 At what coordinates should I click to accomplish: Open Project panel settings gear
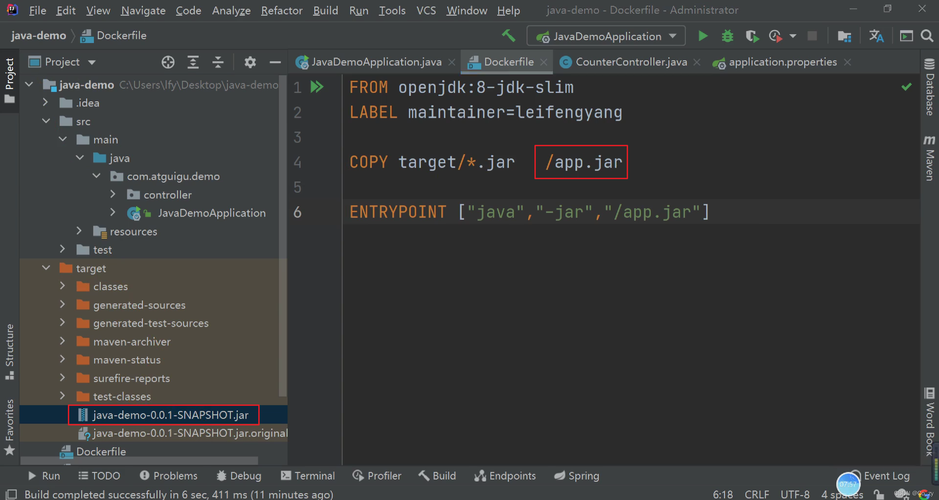(250, 62)
